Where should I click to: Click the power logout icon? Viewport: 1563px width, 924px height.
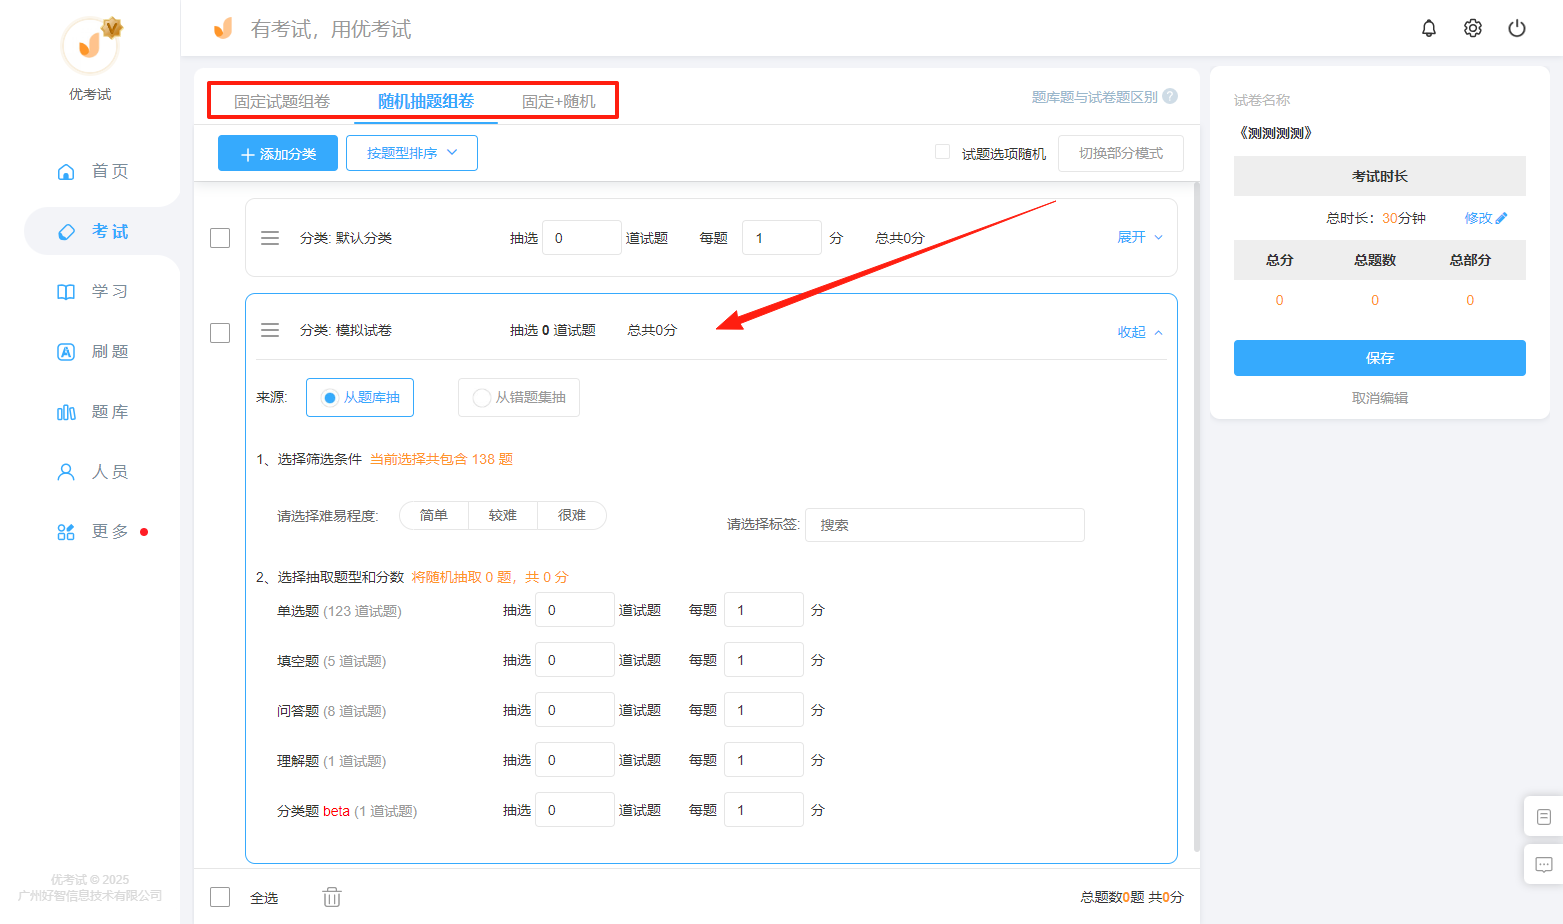pos(1517,28)
